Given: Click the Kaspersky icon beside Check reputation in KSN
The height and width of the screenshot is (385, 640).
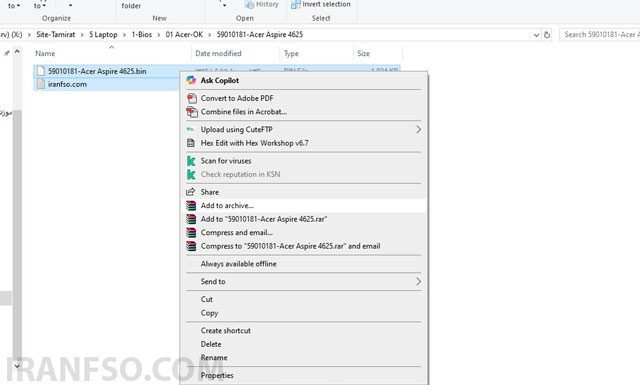Looking at the screenshot, I should click(x=191, y=174).
